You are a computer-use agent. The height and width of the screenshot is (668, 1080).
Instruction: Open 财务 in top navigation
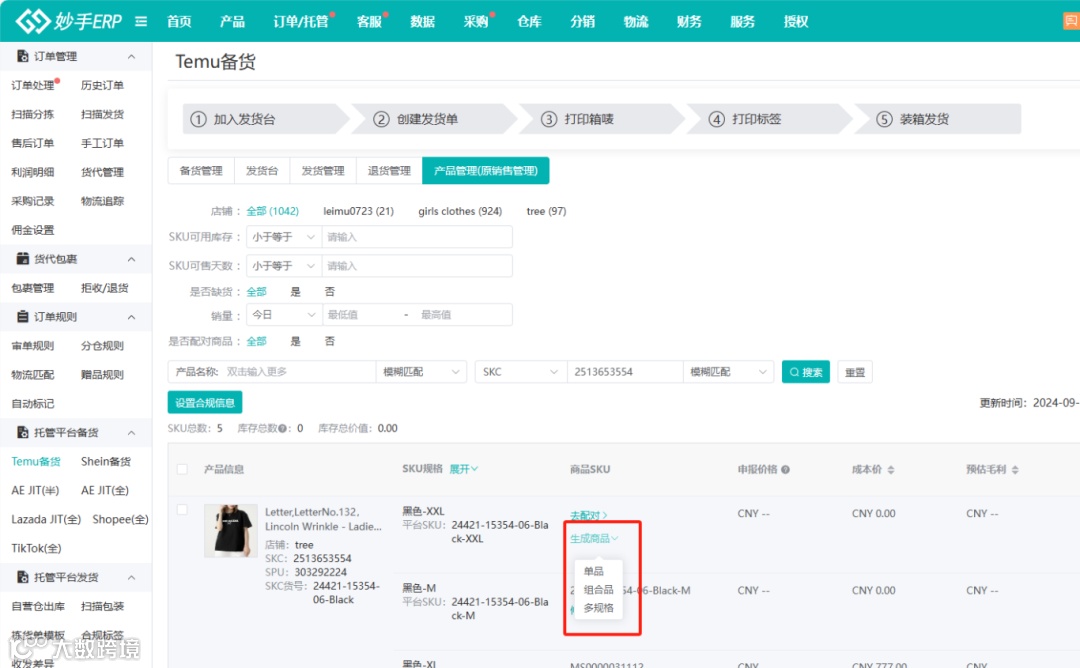click(x=689, y=21)
